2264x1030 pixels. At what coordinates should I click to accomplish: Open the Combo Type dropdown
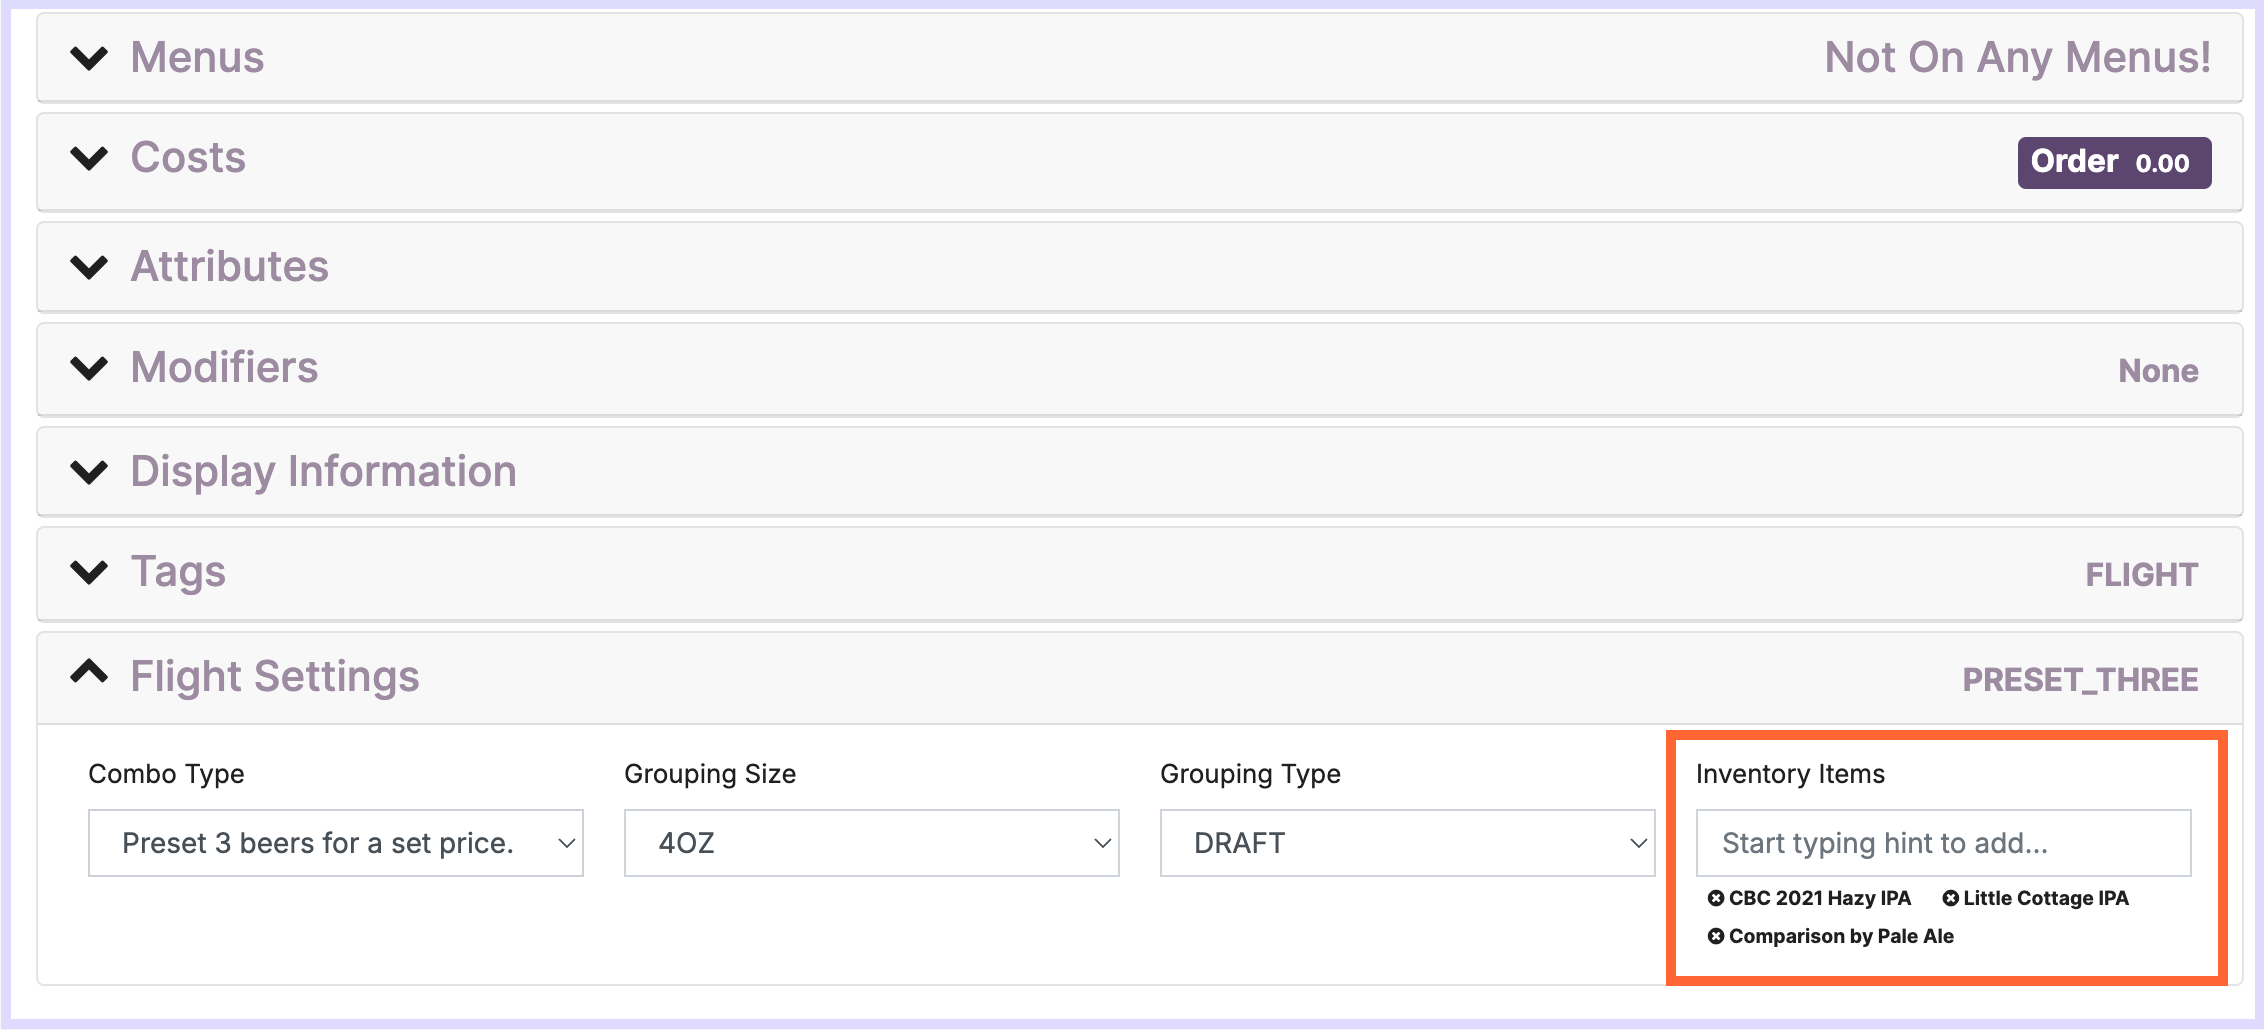click(335, 843)
